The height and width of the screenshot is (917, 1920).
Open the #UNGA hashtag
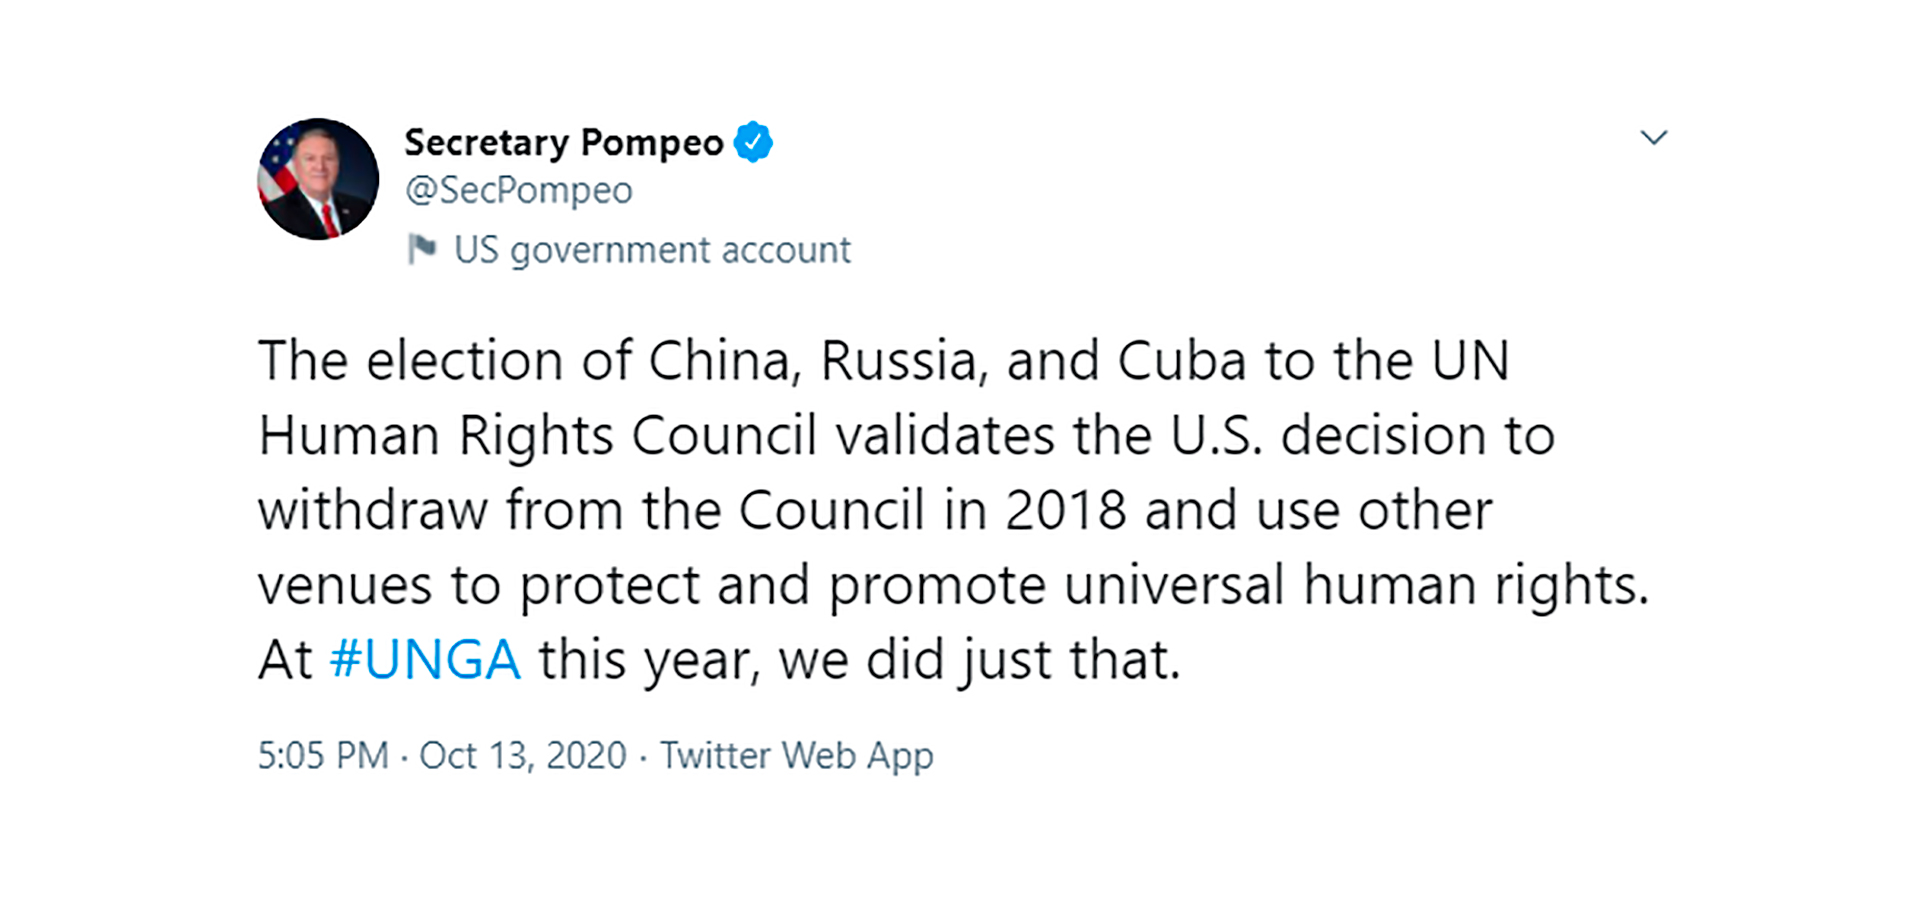pyautogui.click(x=425, y=660)
